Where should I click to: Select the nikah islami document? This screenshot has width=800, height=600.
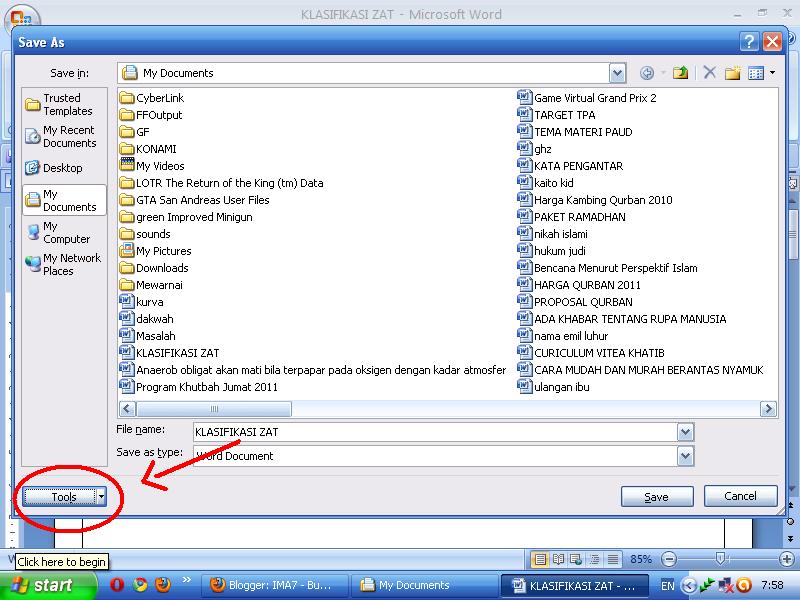point(553,234)
